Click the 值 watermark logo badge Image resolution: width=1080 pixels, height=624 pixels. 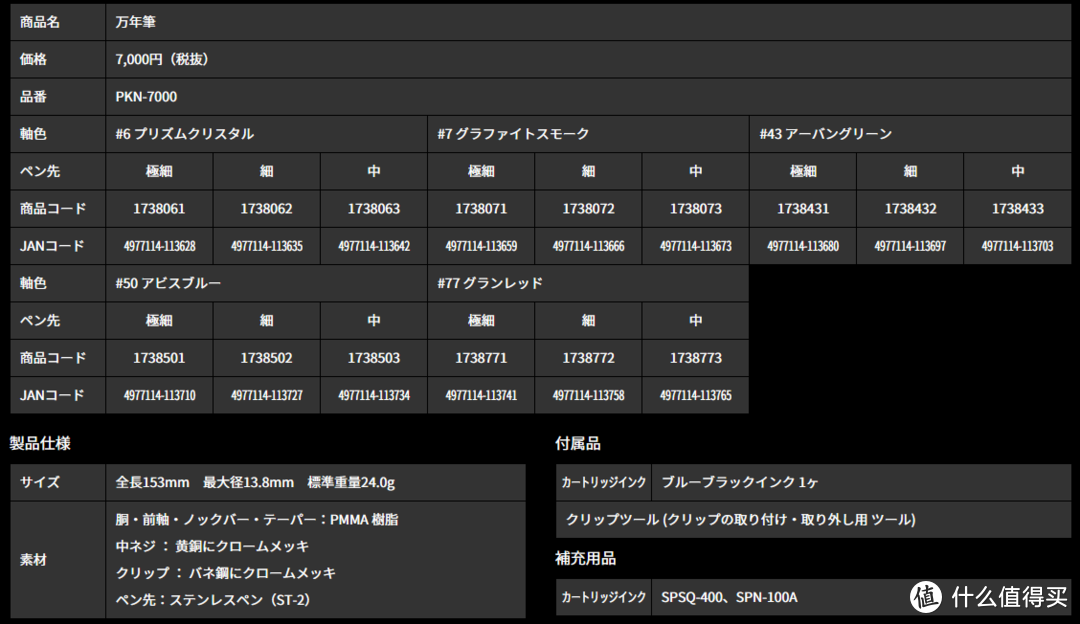point(926,597)
